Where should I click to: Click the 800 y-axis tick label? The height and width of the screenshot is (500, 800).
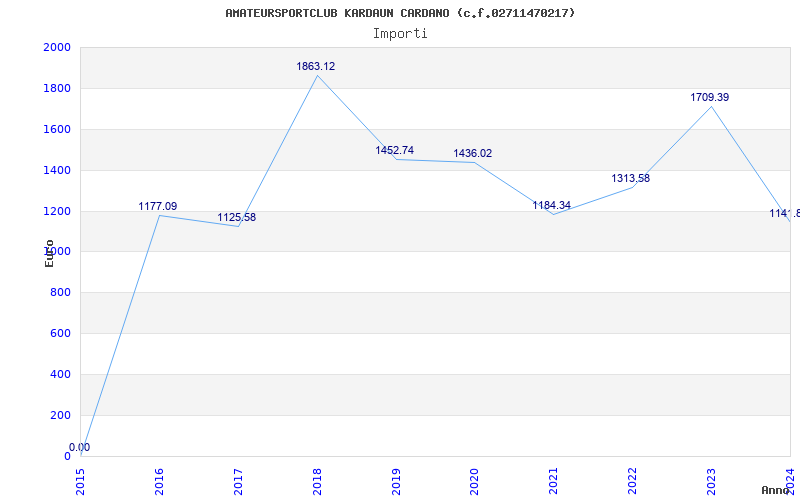pos(61,293)
